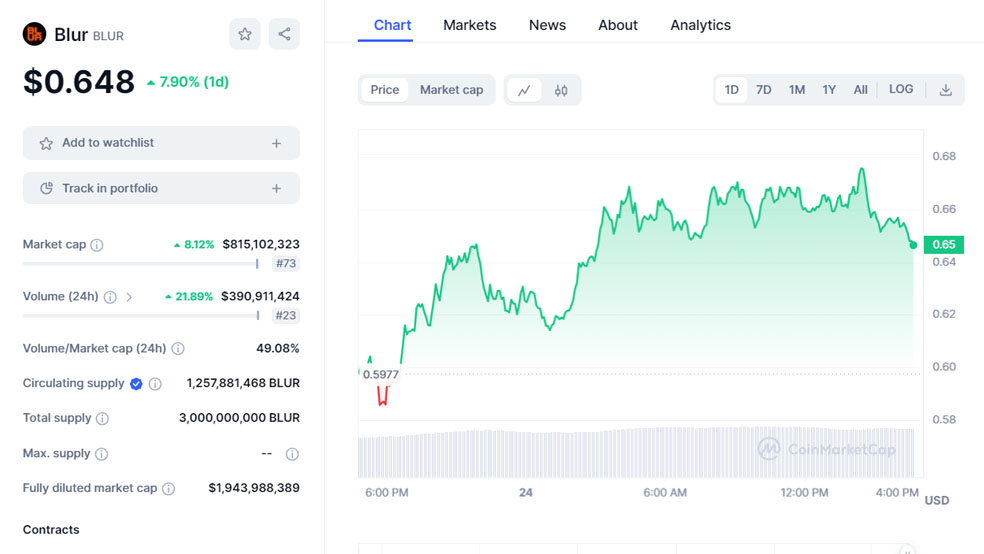Viewport: 984px width, 554px height.
Task: Click the Market cap rank slider bar
Action: (x=140, y=264)
